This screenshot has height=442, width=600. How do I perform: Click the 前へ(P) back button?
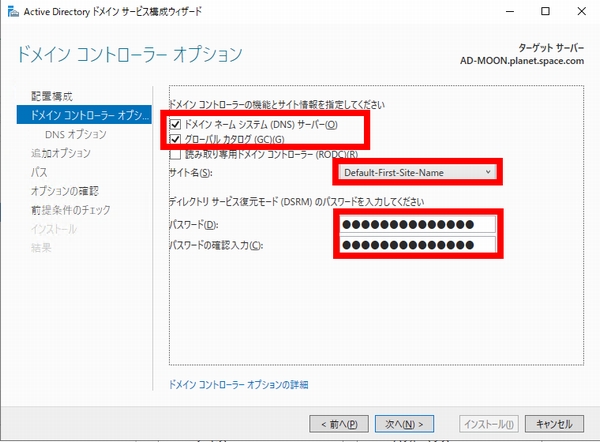pyautogui.click(x=339, y=424)
